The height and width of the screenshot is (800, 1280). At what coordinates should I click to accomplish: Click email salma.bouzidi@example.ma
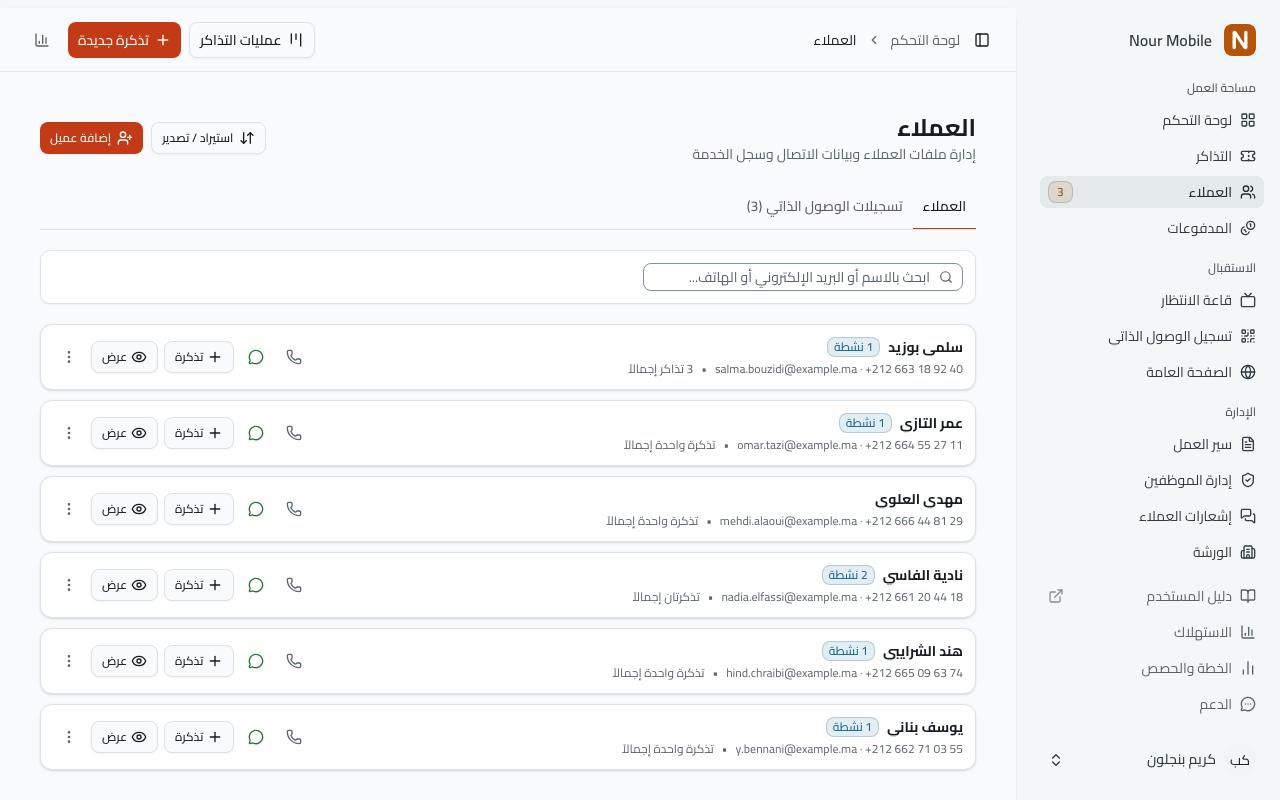coord(786,370)
